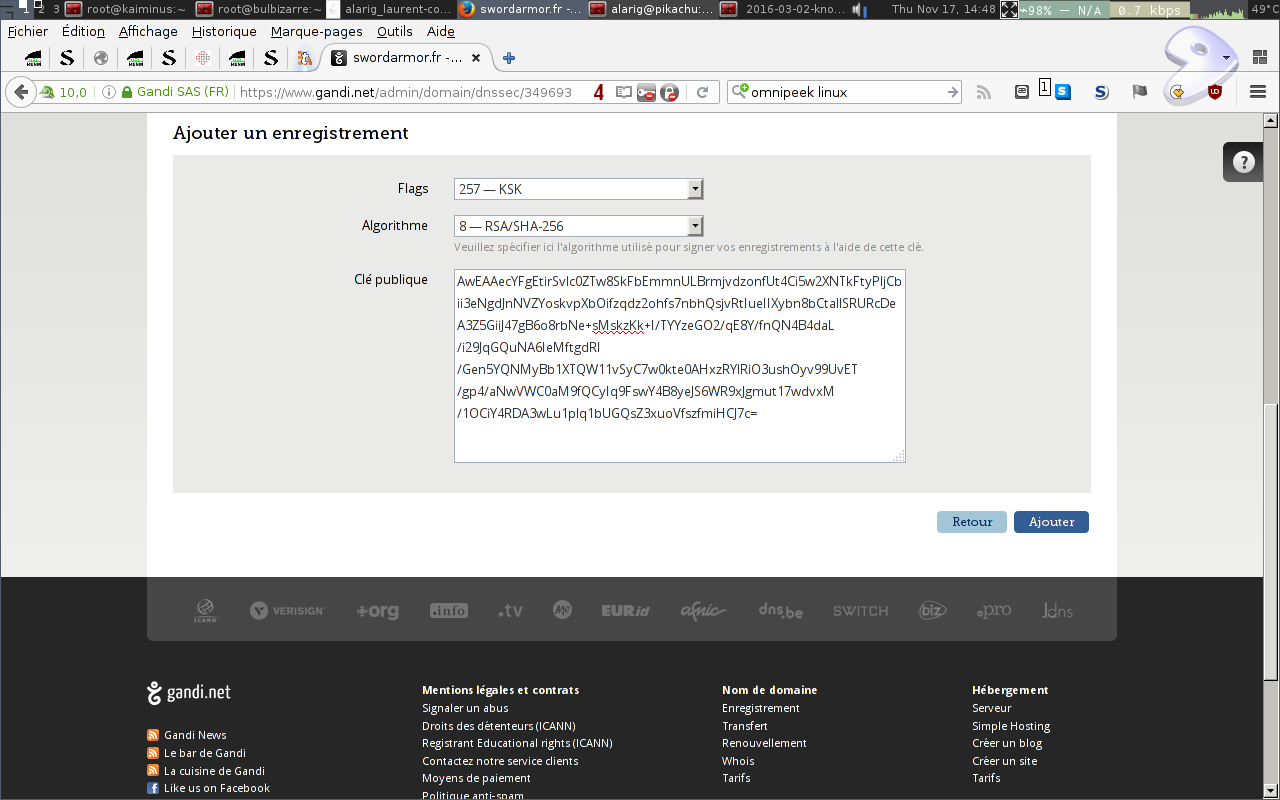The width and height of the screenshot is (1280, 800).
Task: Open Reader view book icon in URL bar
Action: tap(624, 92)
